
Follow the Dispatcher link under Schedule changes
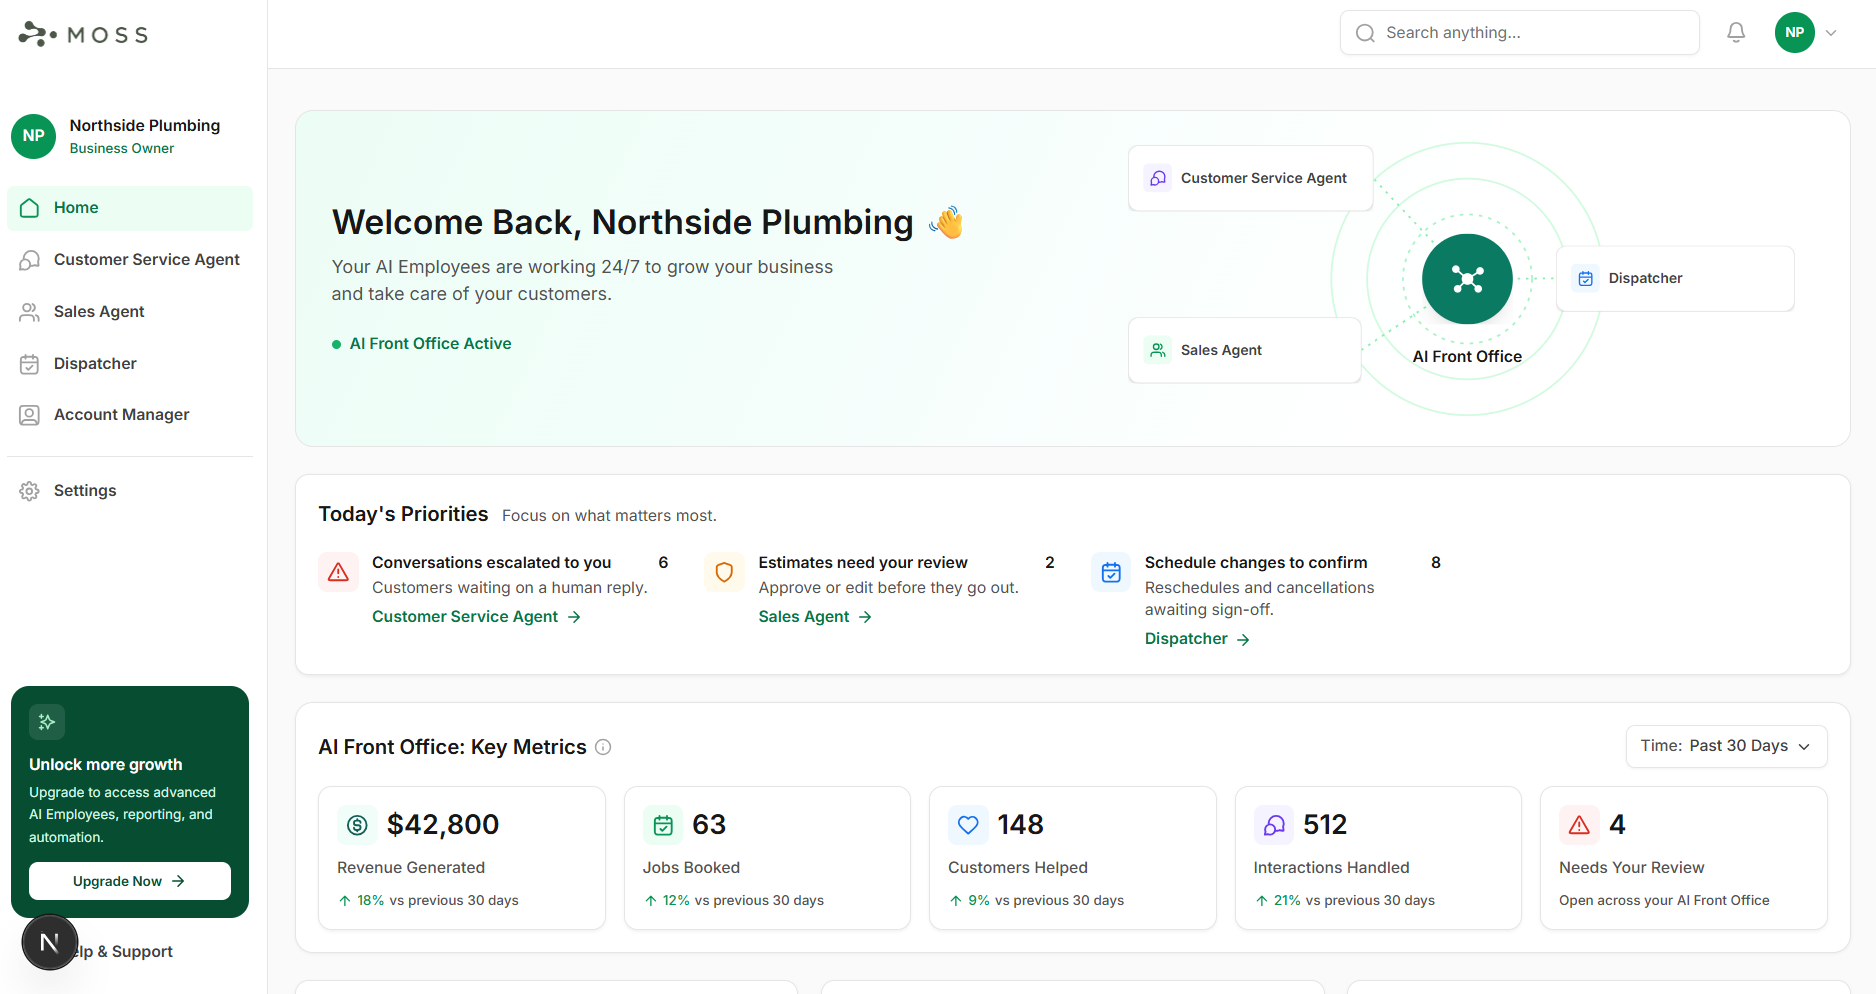1197,639
